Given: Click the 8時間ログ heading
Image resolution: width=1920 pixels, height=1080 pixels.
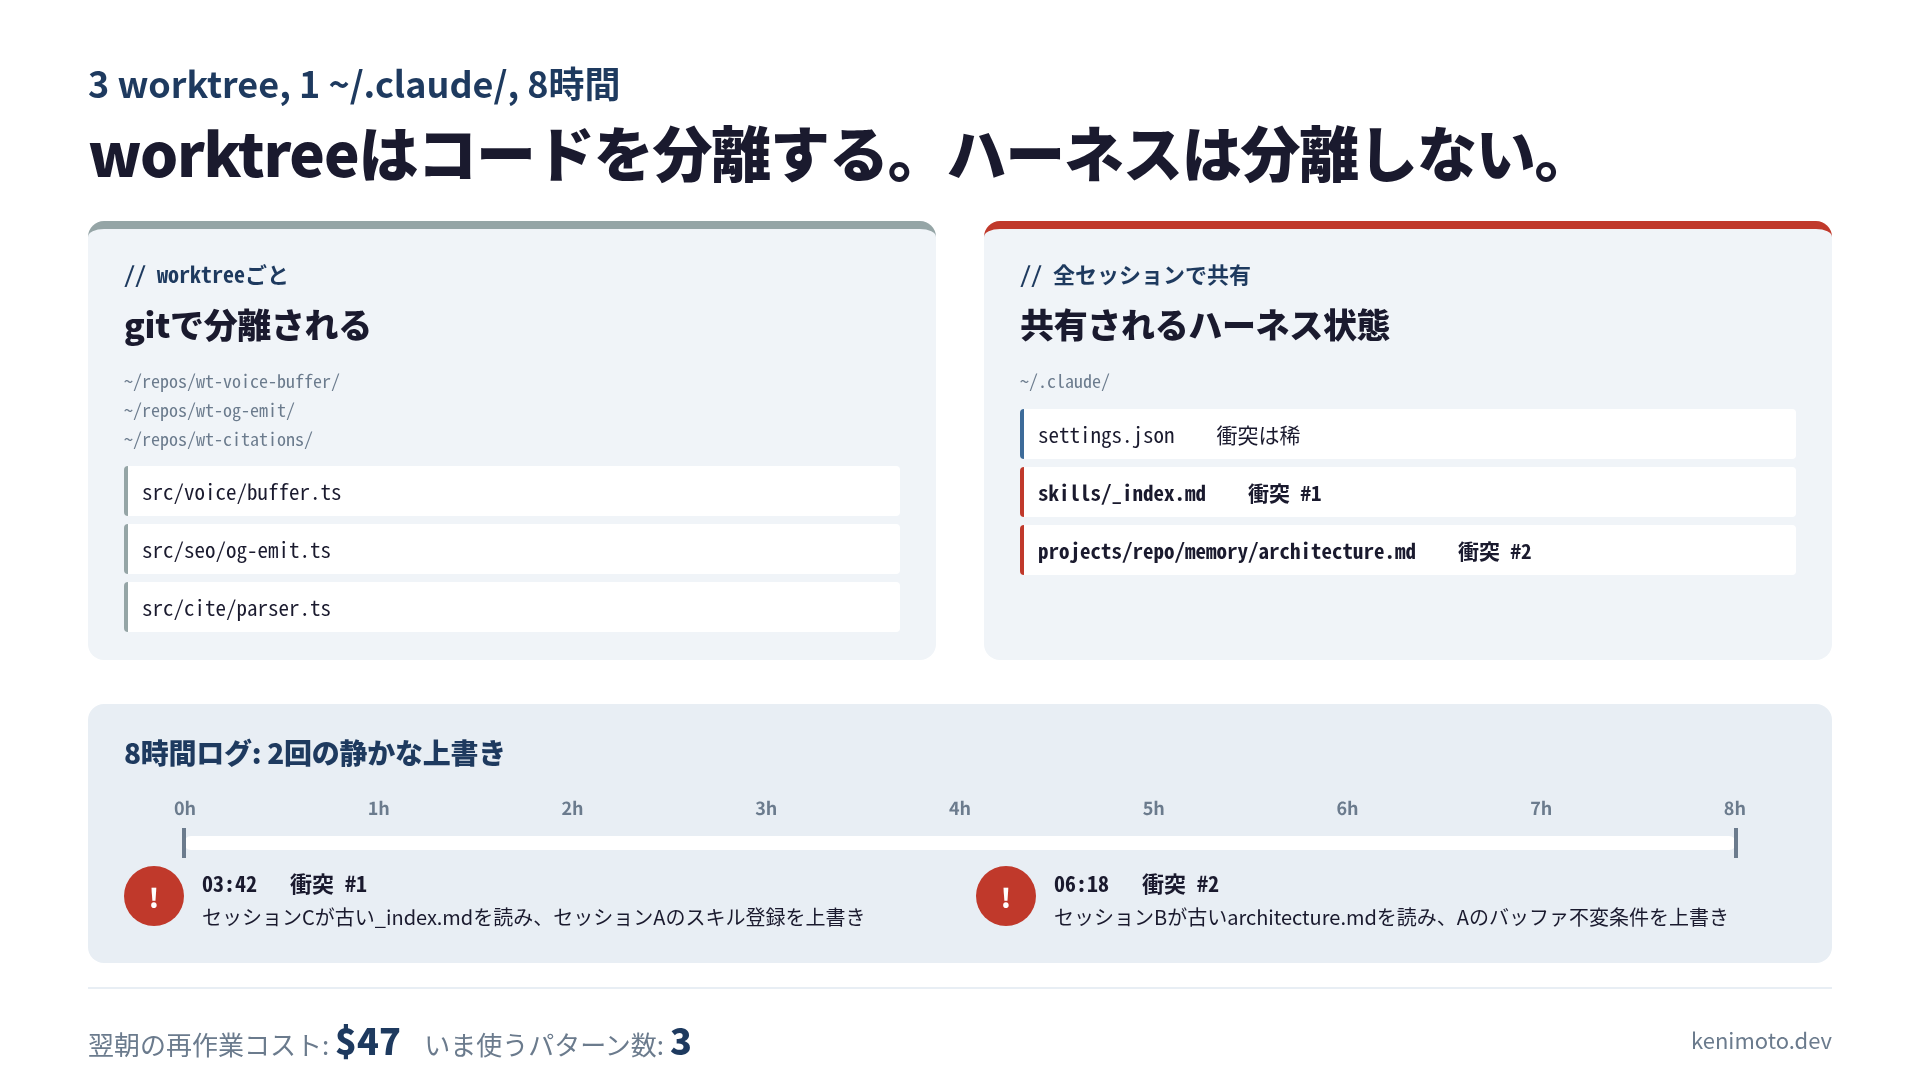Looking at the screenshot, I should point(314,753).
